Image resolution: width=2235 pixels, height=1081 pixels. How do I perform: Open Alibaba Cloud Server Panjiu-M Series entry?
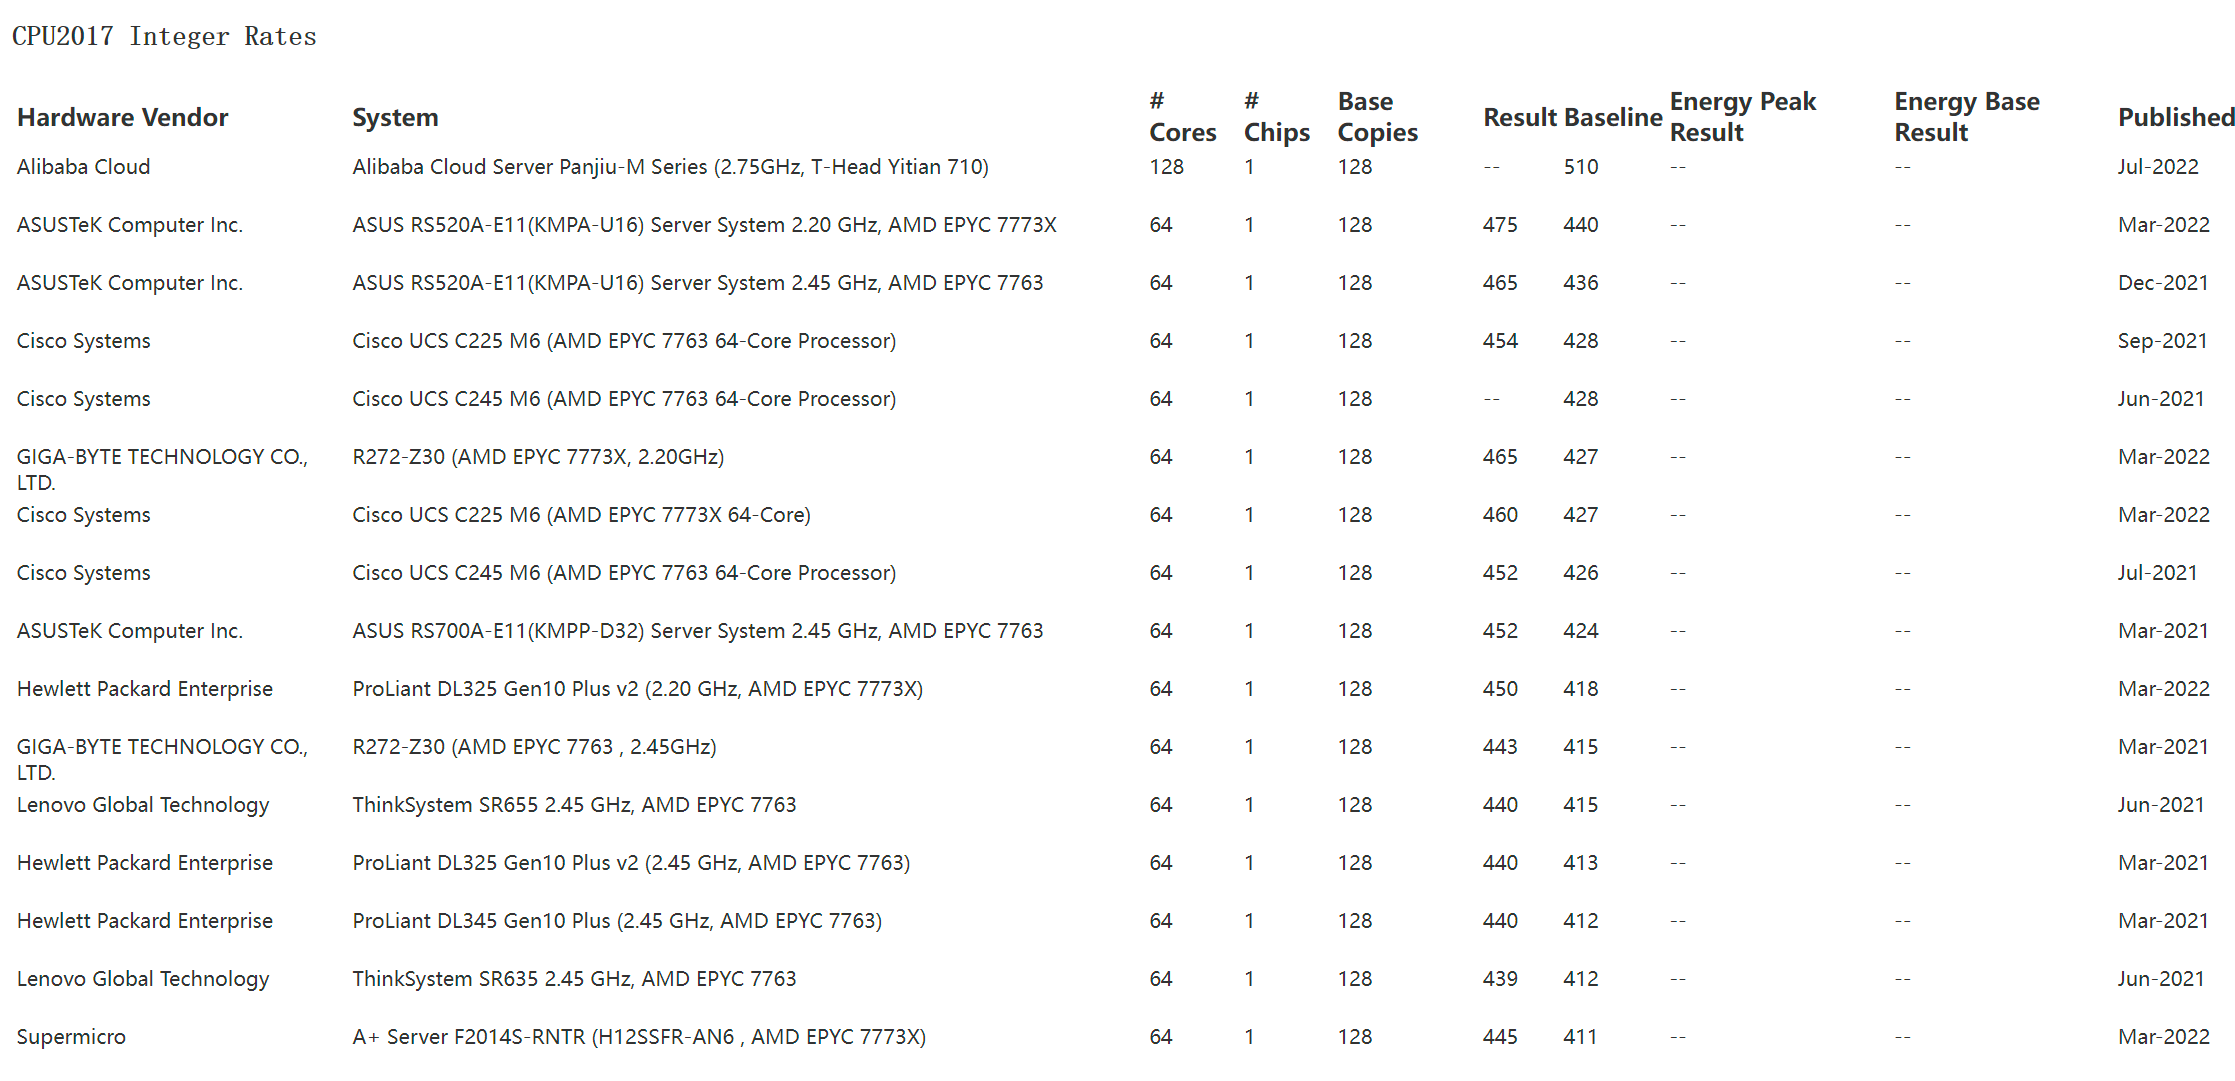[x=670, y=167]
